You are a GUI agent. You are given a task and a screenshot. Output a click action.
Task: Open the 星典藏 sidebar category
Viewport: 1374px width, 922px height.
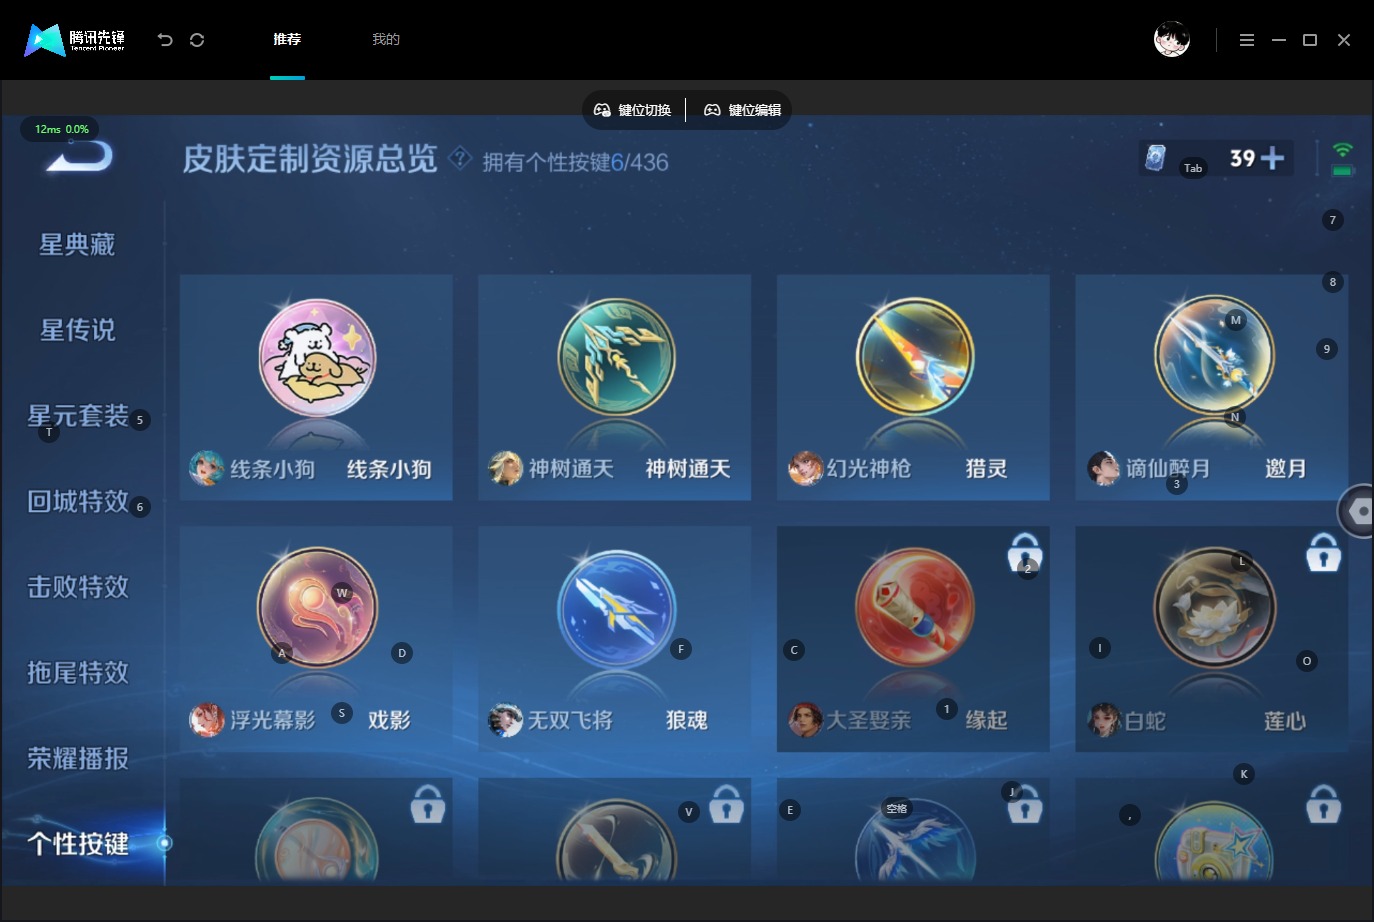77,244
